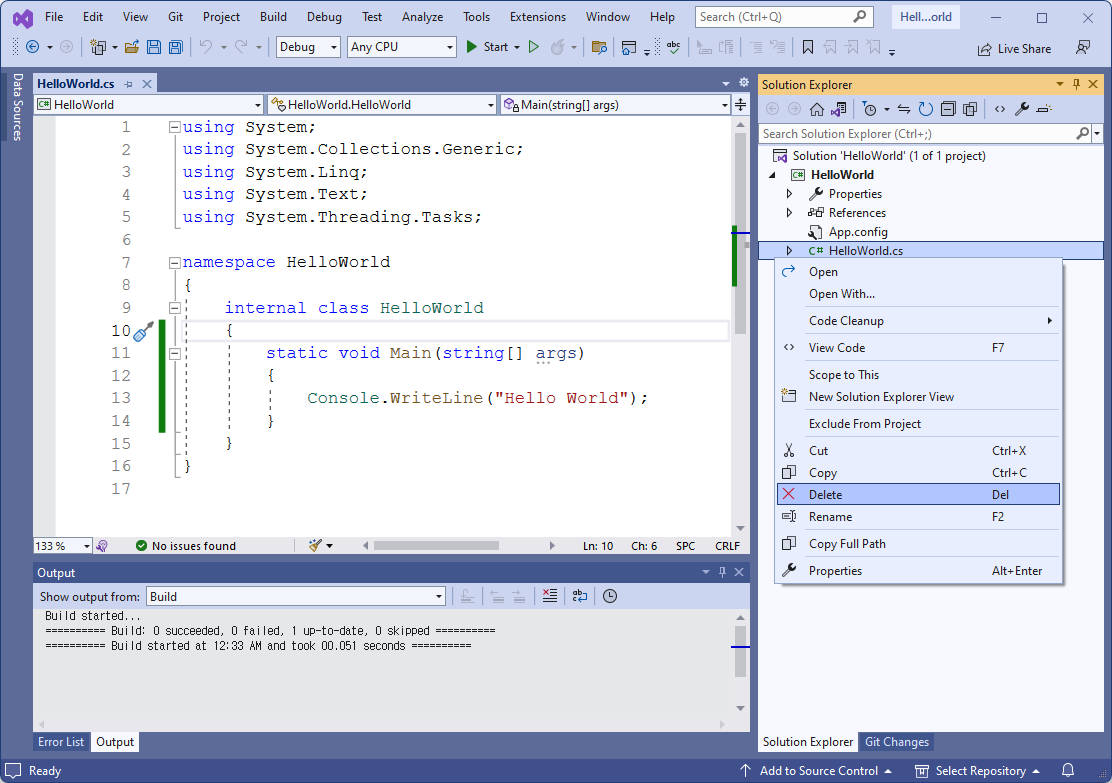Click the Search Solution Explorer field

point(919,133)
